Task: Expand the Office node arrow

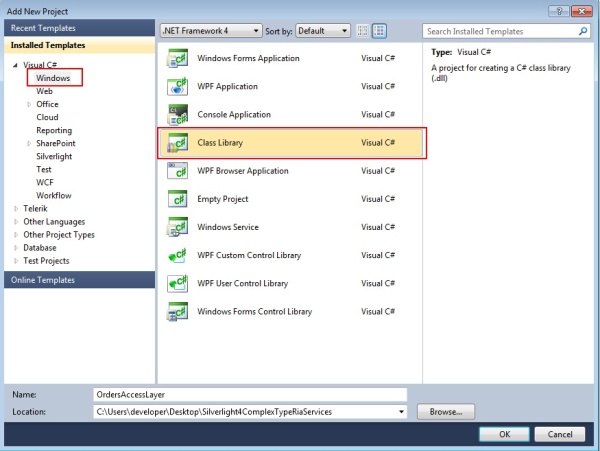Action: click(x=29, y=104)
